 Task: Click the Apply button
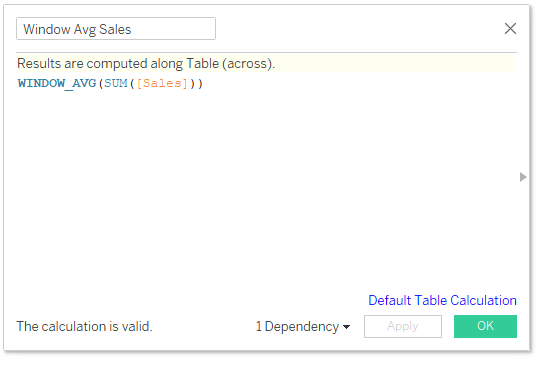403,326
